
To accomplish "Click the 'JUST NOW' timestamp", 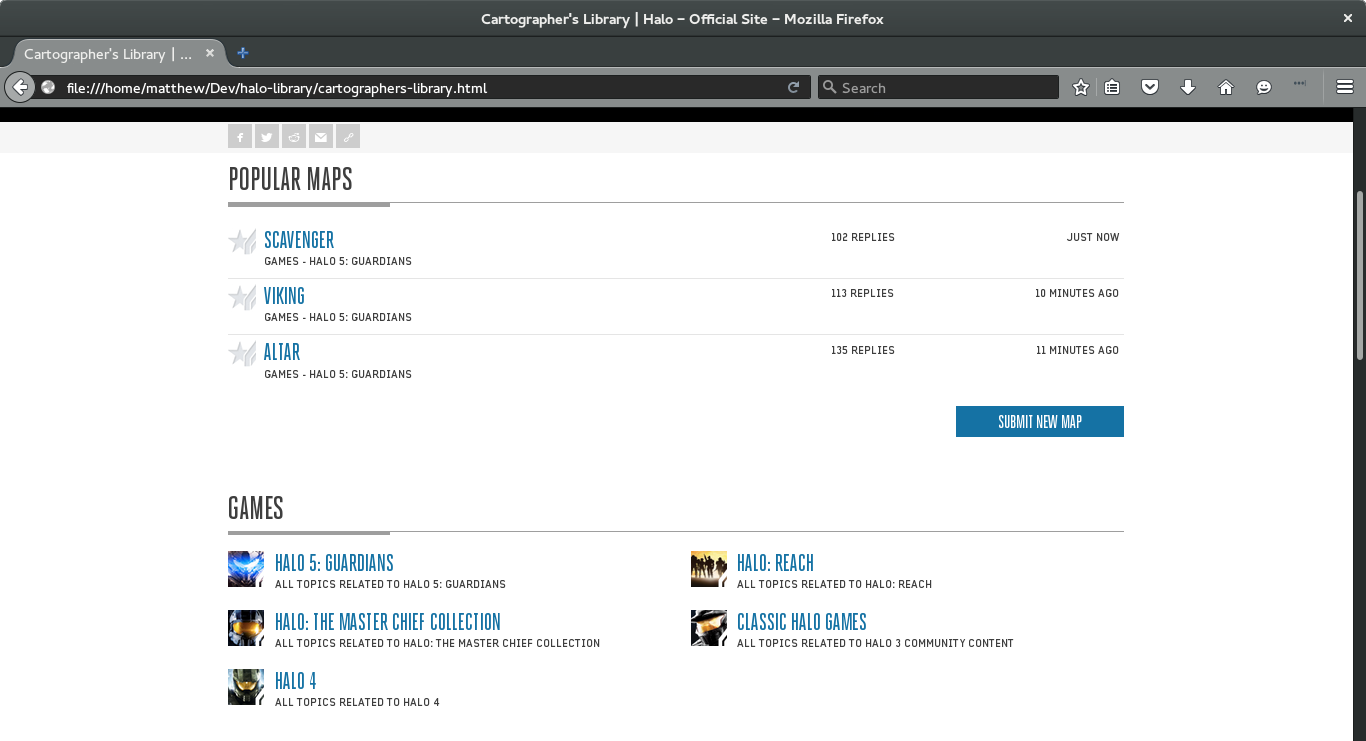I will (x=1093, y=238).
